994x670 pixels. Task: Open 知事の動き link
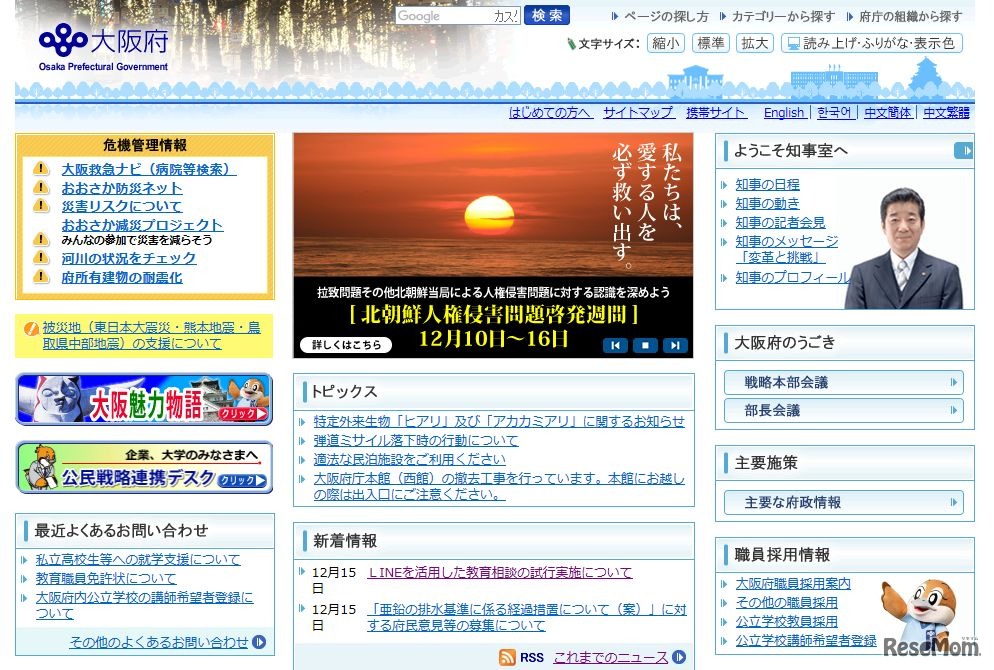767,203
